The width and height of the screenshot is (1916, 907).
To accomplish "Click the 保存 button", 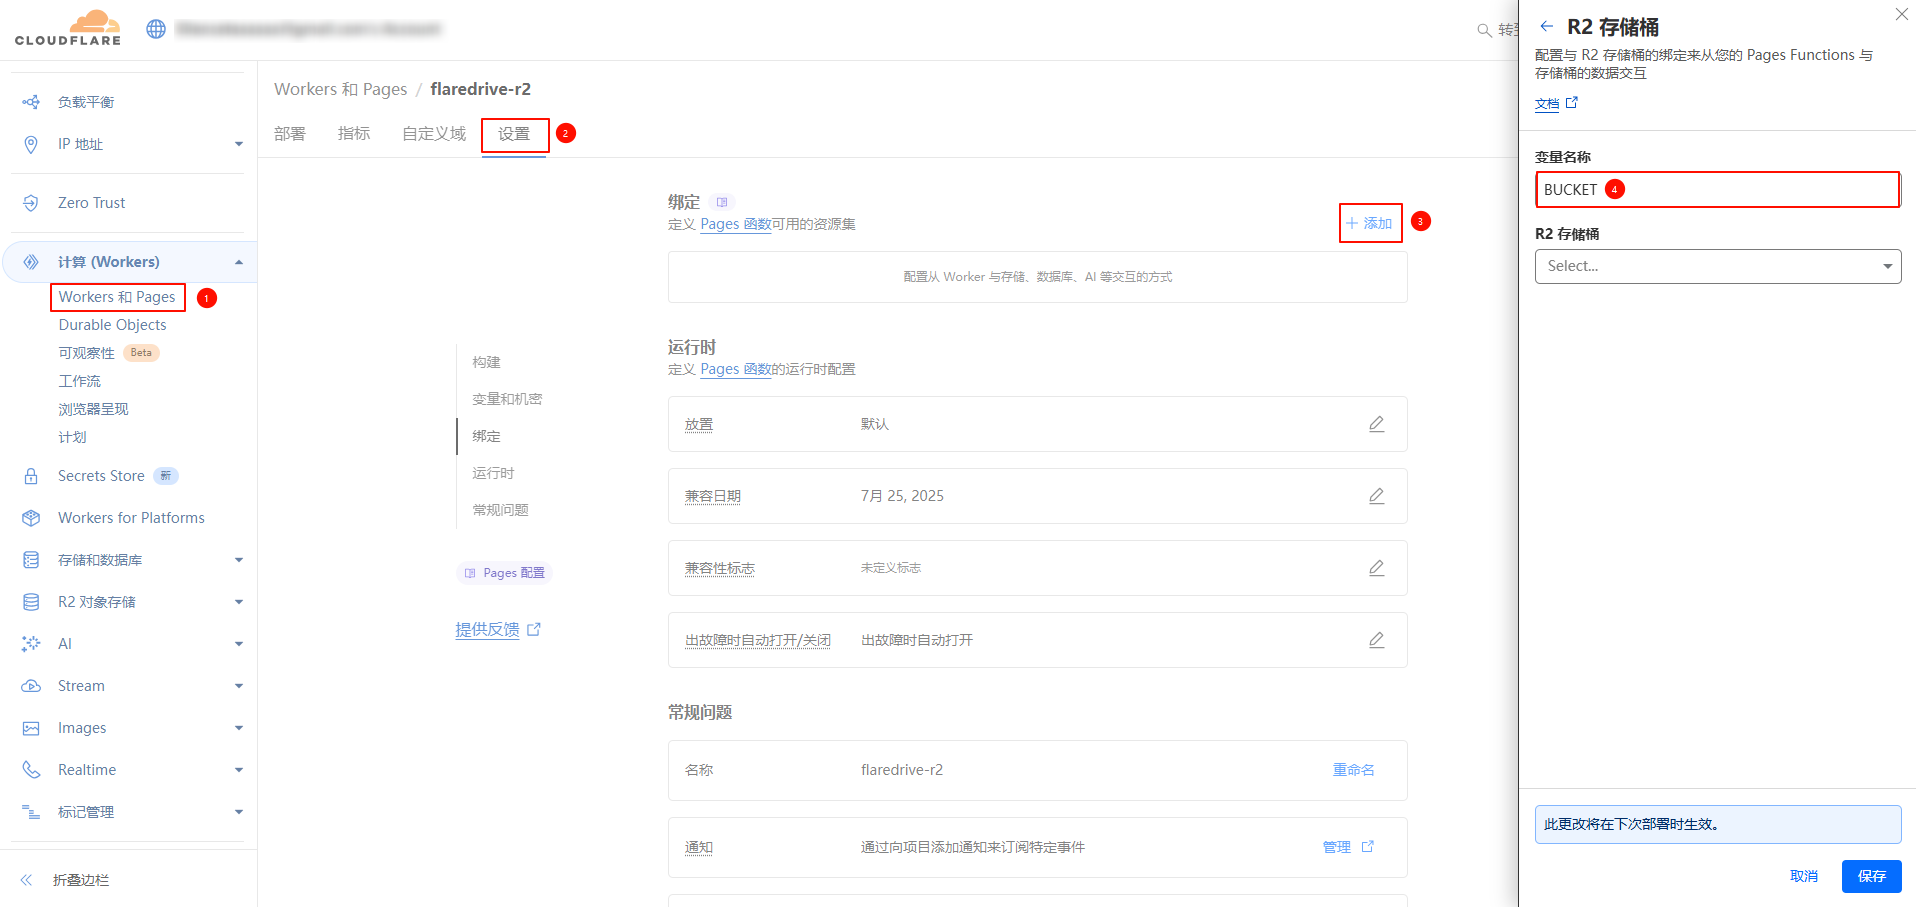I will point(1871,876).
